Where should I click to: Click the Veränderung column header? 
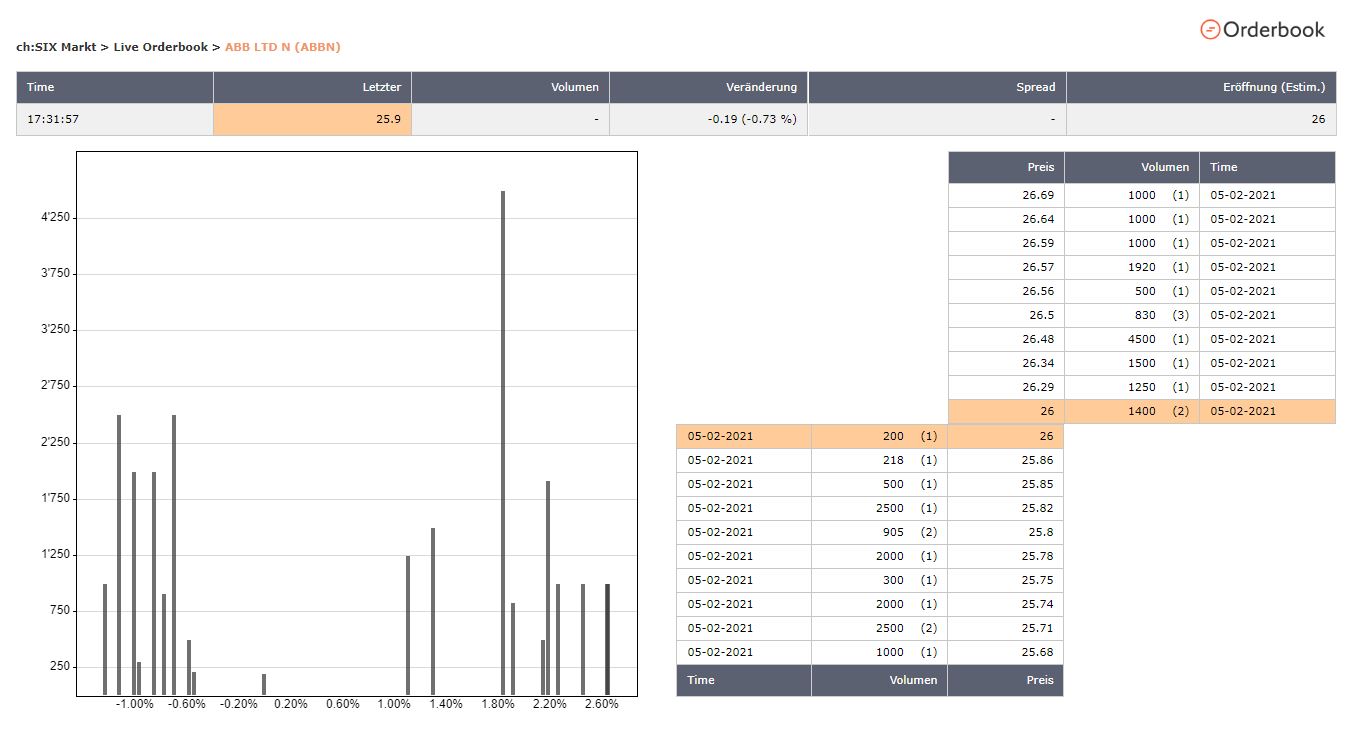[762, 87]
